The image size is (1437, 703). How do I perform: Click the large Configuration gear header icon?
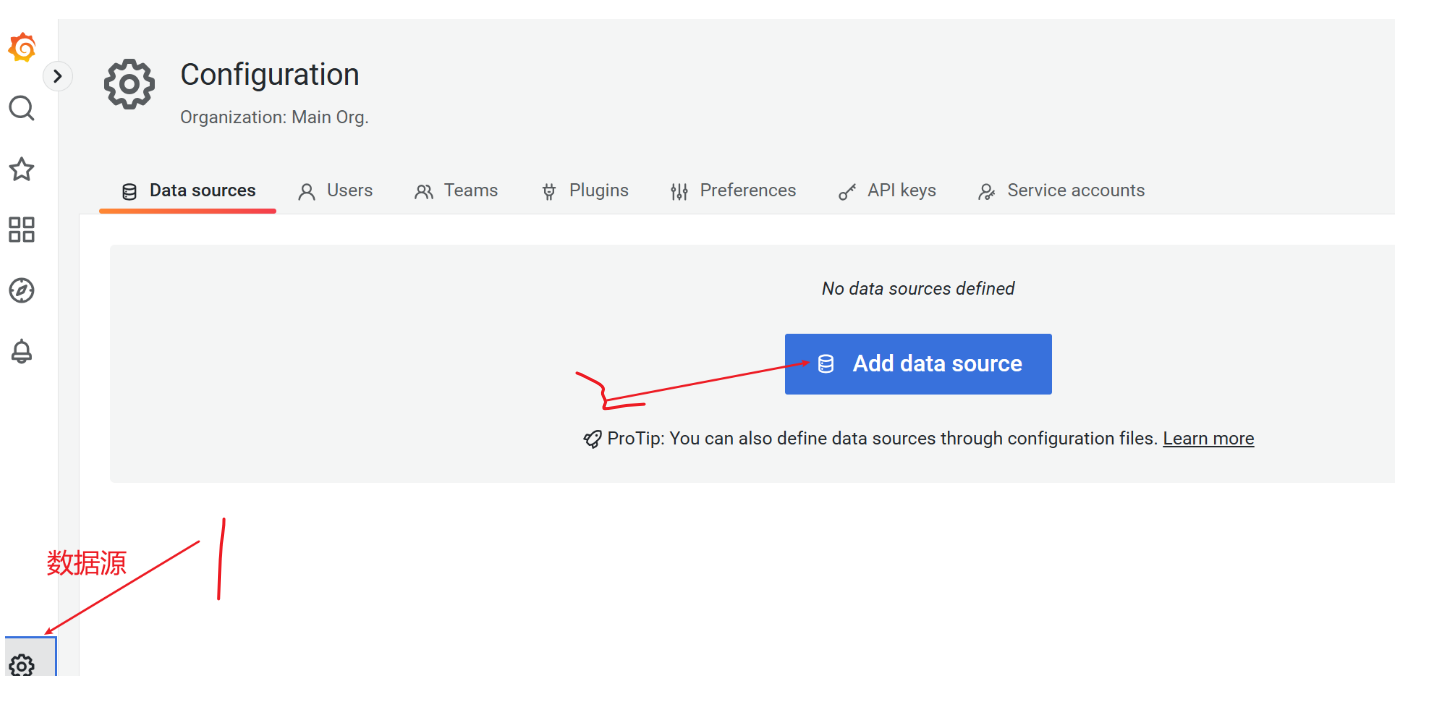tap(130, 84)
